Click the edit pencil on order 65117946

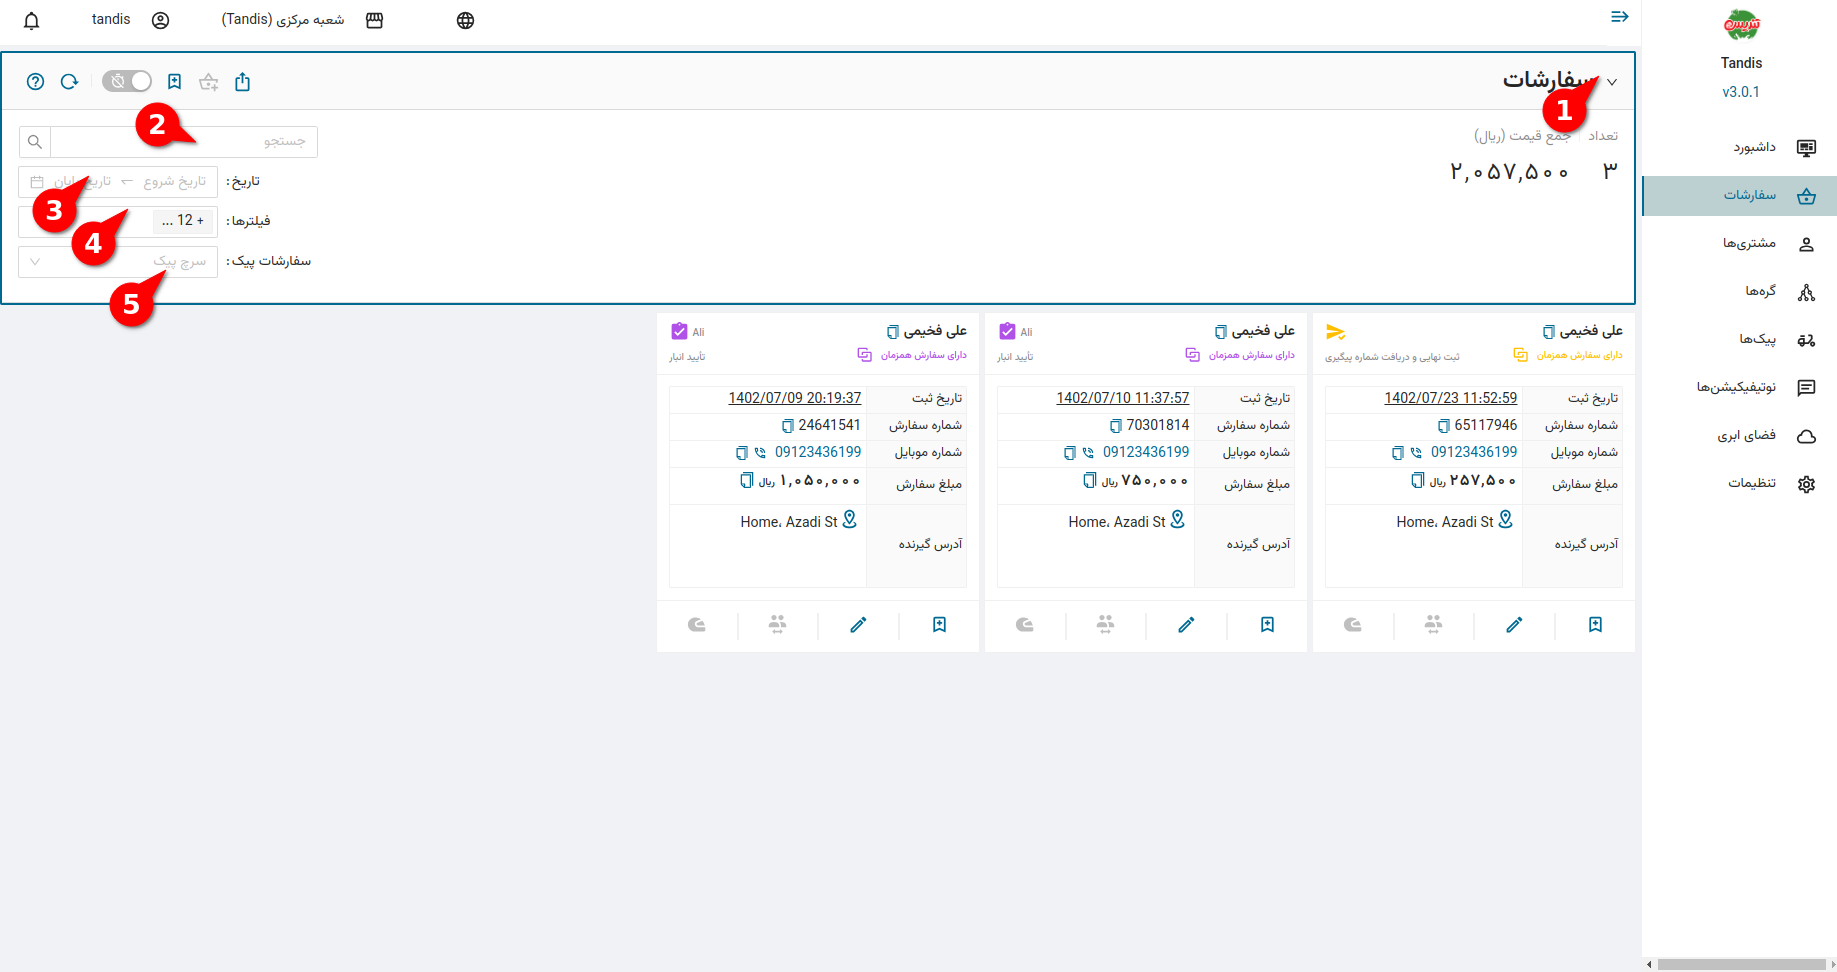click(x=1514, y=625)
